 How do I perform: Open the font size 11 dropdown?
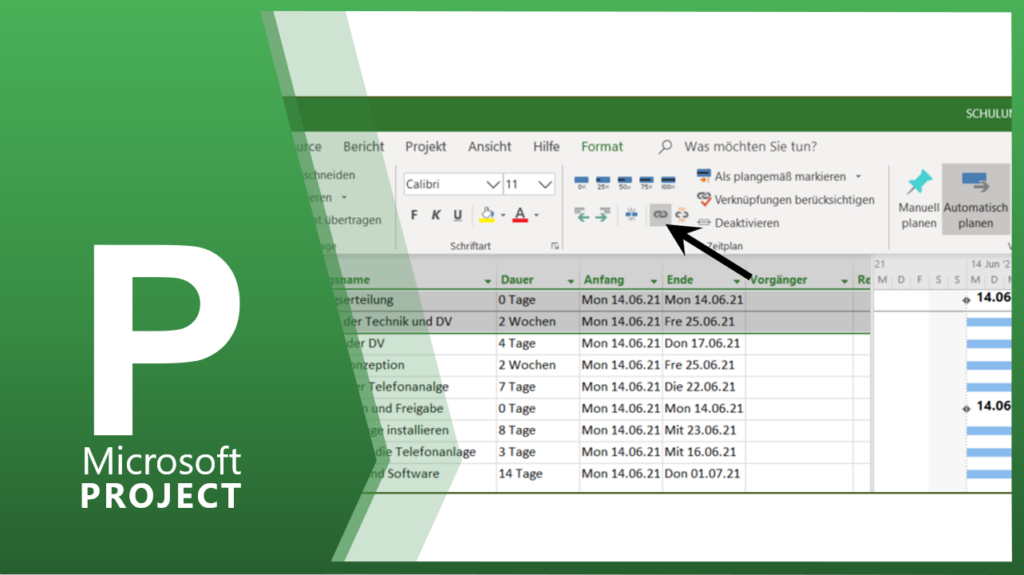545,185
